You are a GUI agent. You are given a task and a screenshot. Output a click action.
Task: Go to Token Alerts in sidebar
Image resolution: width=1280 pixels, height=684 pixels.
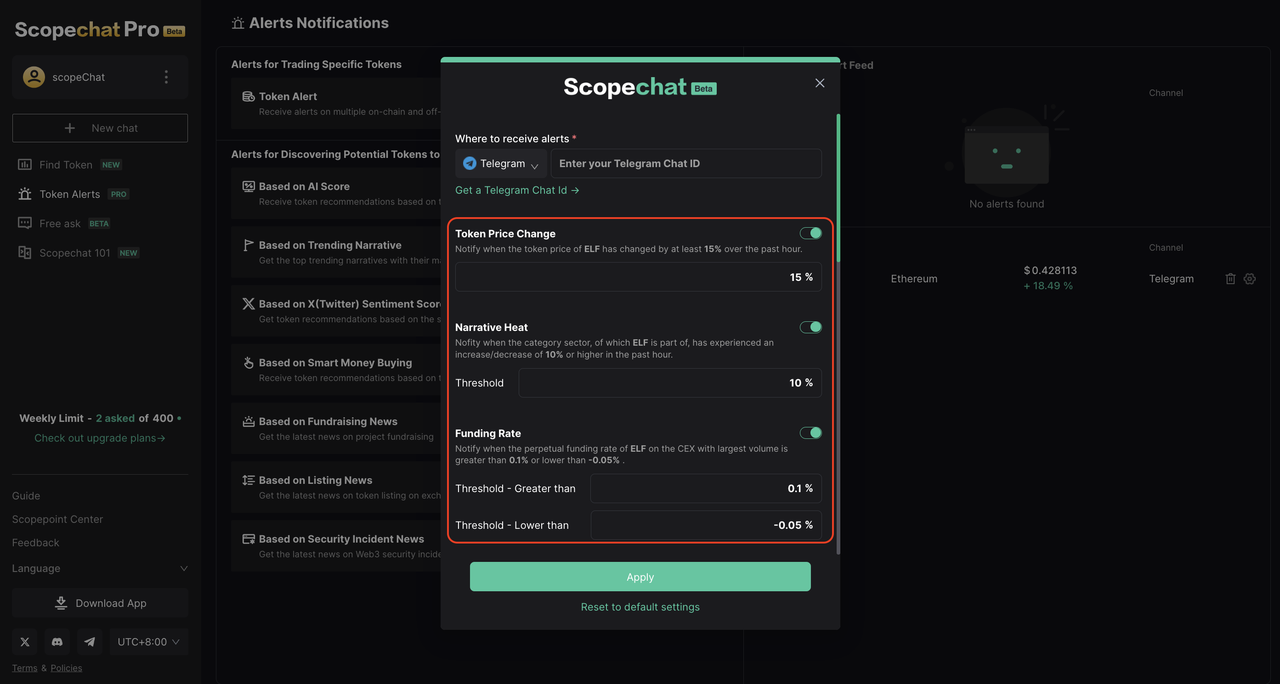(x=69, y=194)
